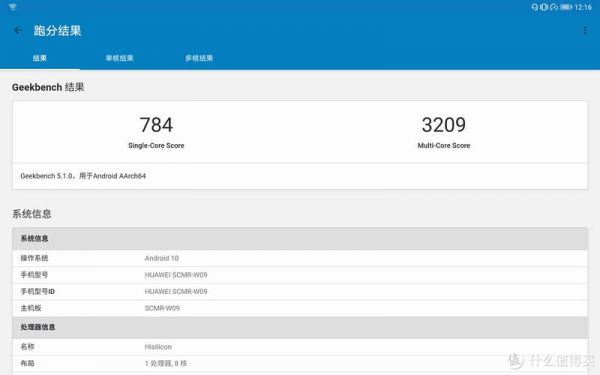Switch to the 单核结果 tab
Screen dimensions: 600x375
point(119,58)
